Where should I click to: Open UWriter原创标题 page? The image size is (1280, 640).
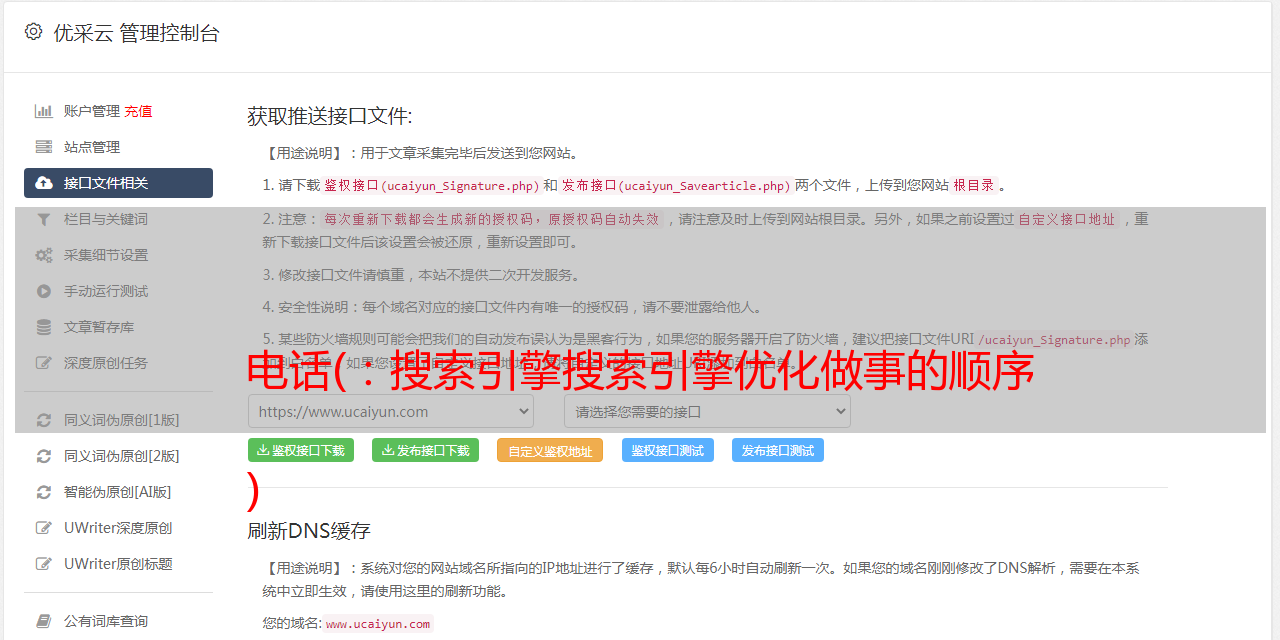tap(118, 564)
